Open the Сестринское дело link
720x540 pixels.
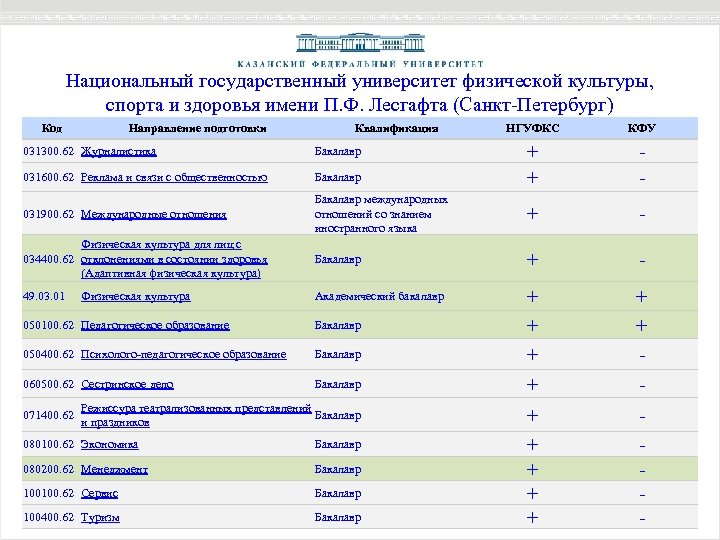click(x=127, y=384)
